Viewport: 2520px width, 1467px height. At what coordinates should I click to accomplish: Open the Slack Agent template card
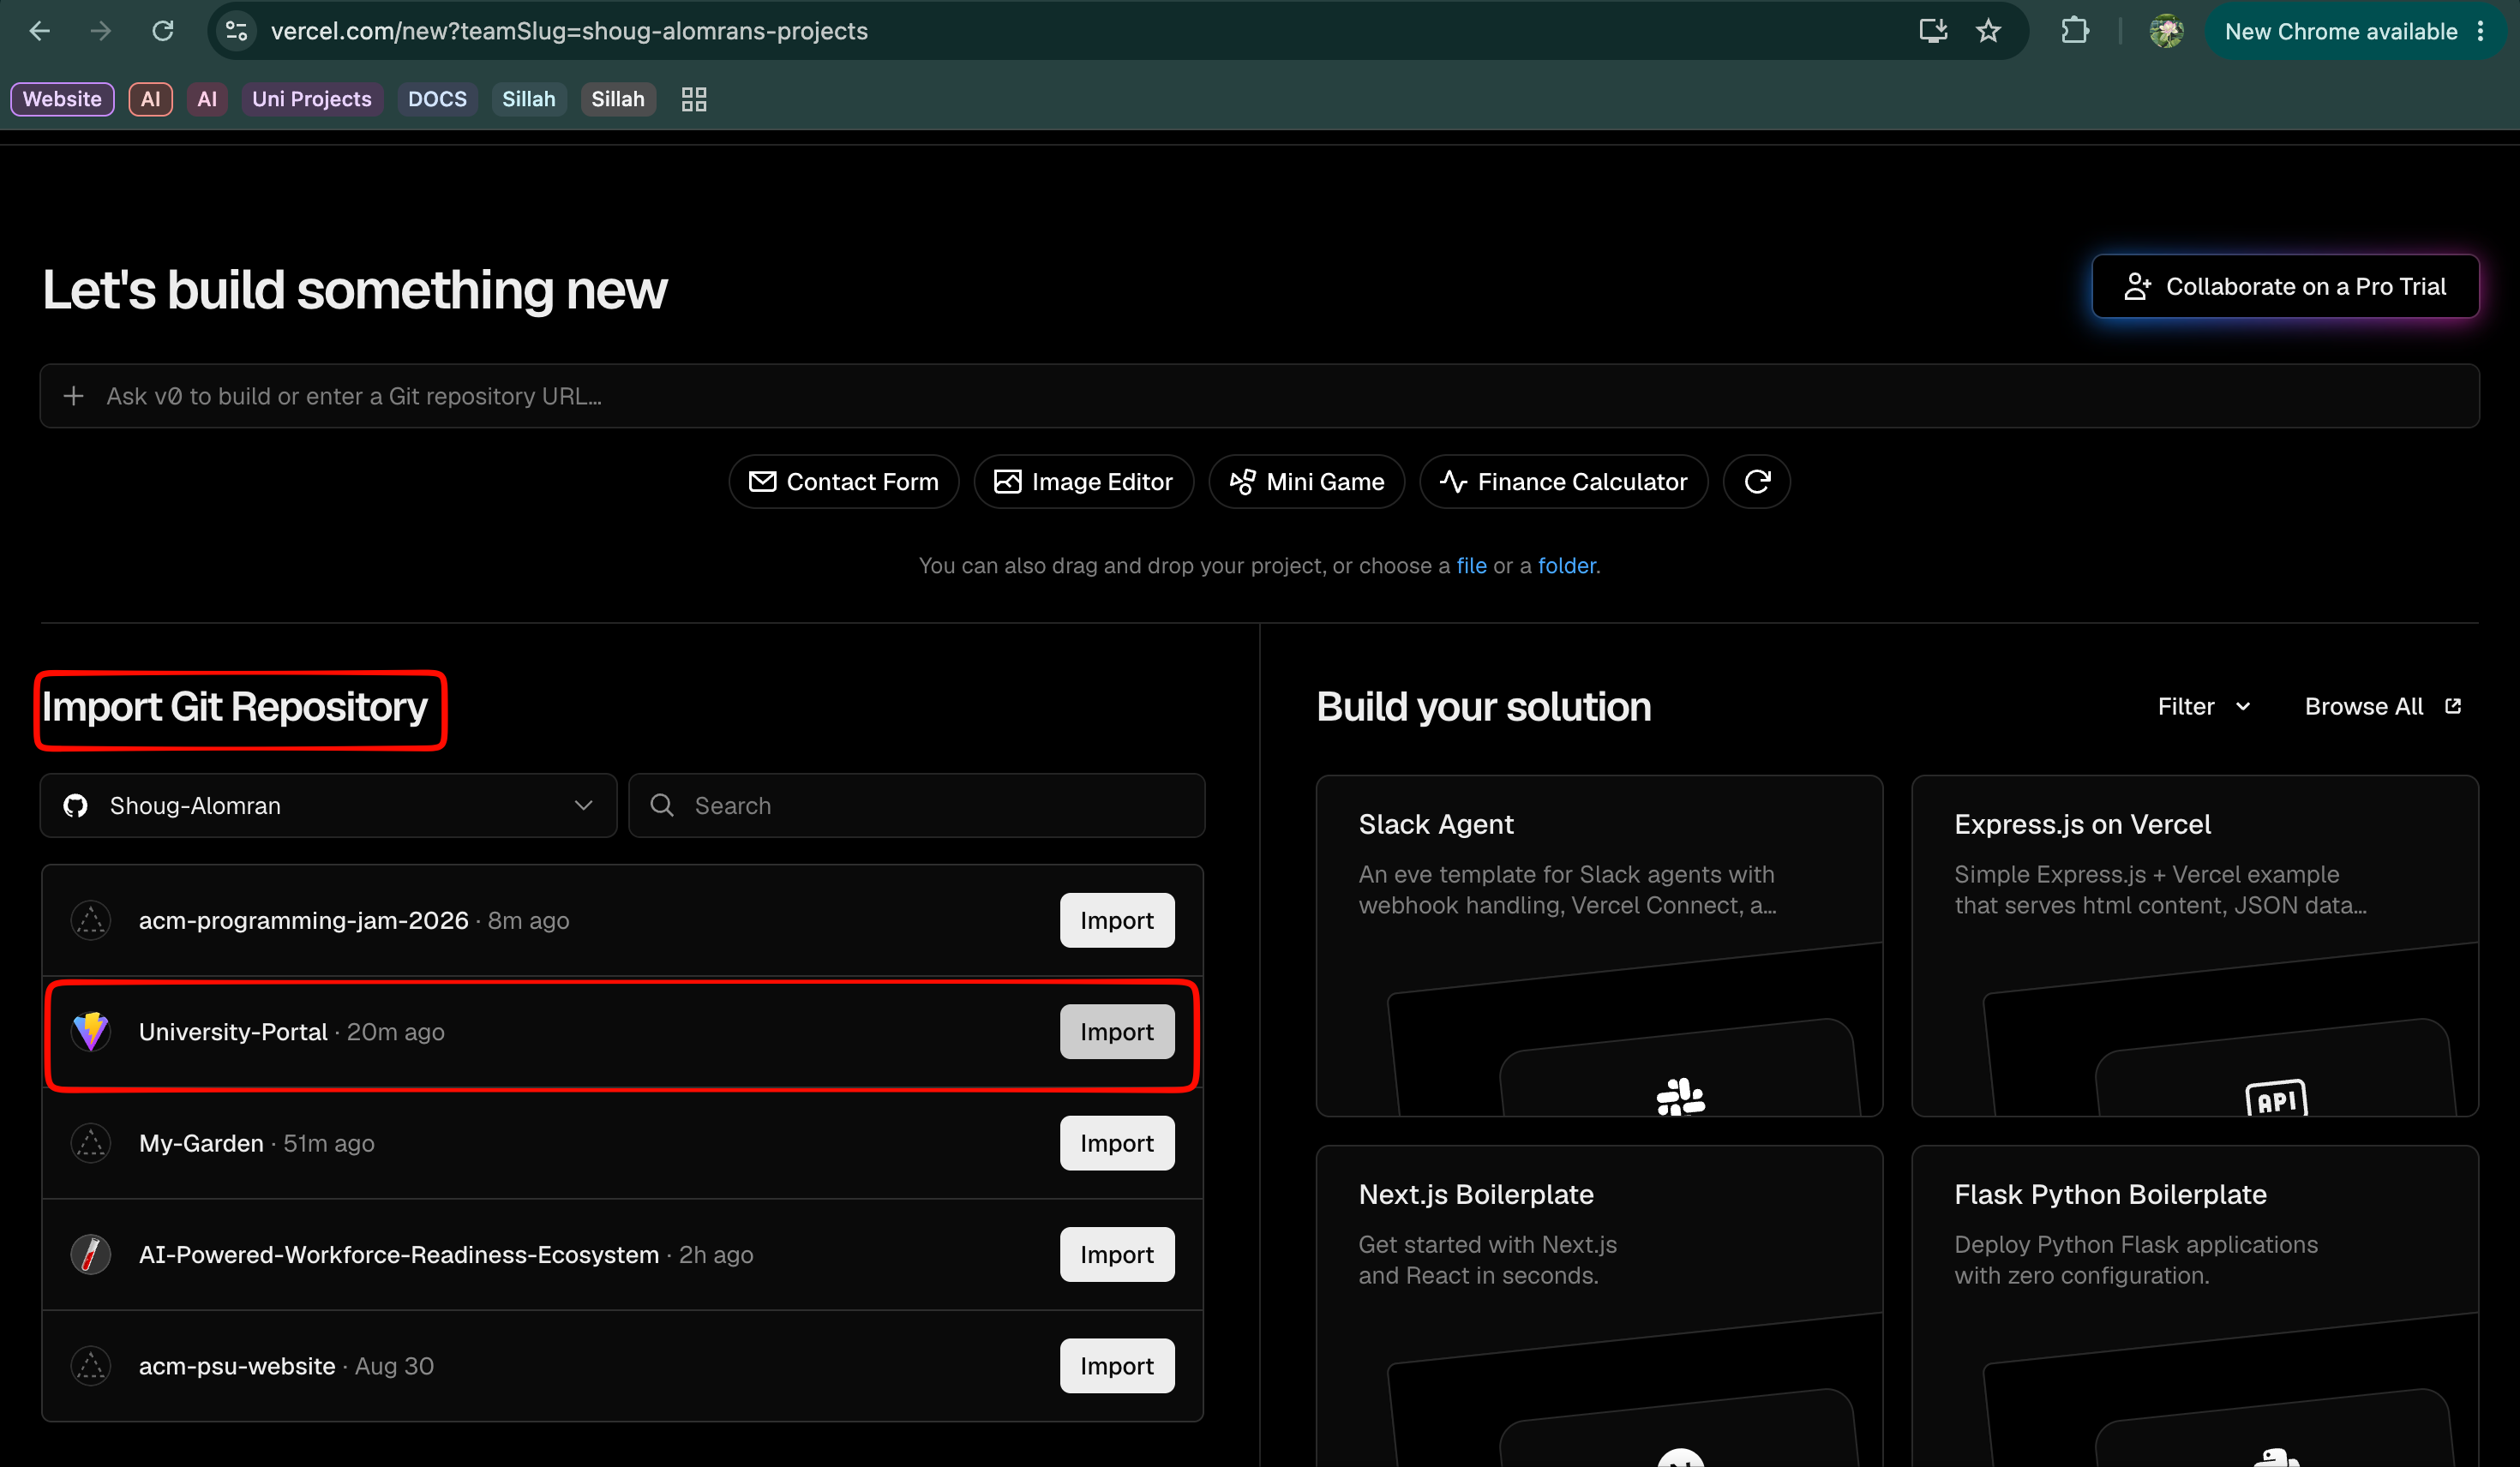(1599, 945)
